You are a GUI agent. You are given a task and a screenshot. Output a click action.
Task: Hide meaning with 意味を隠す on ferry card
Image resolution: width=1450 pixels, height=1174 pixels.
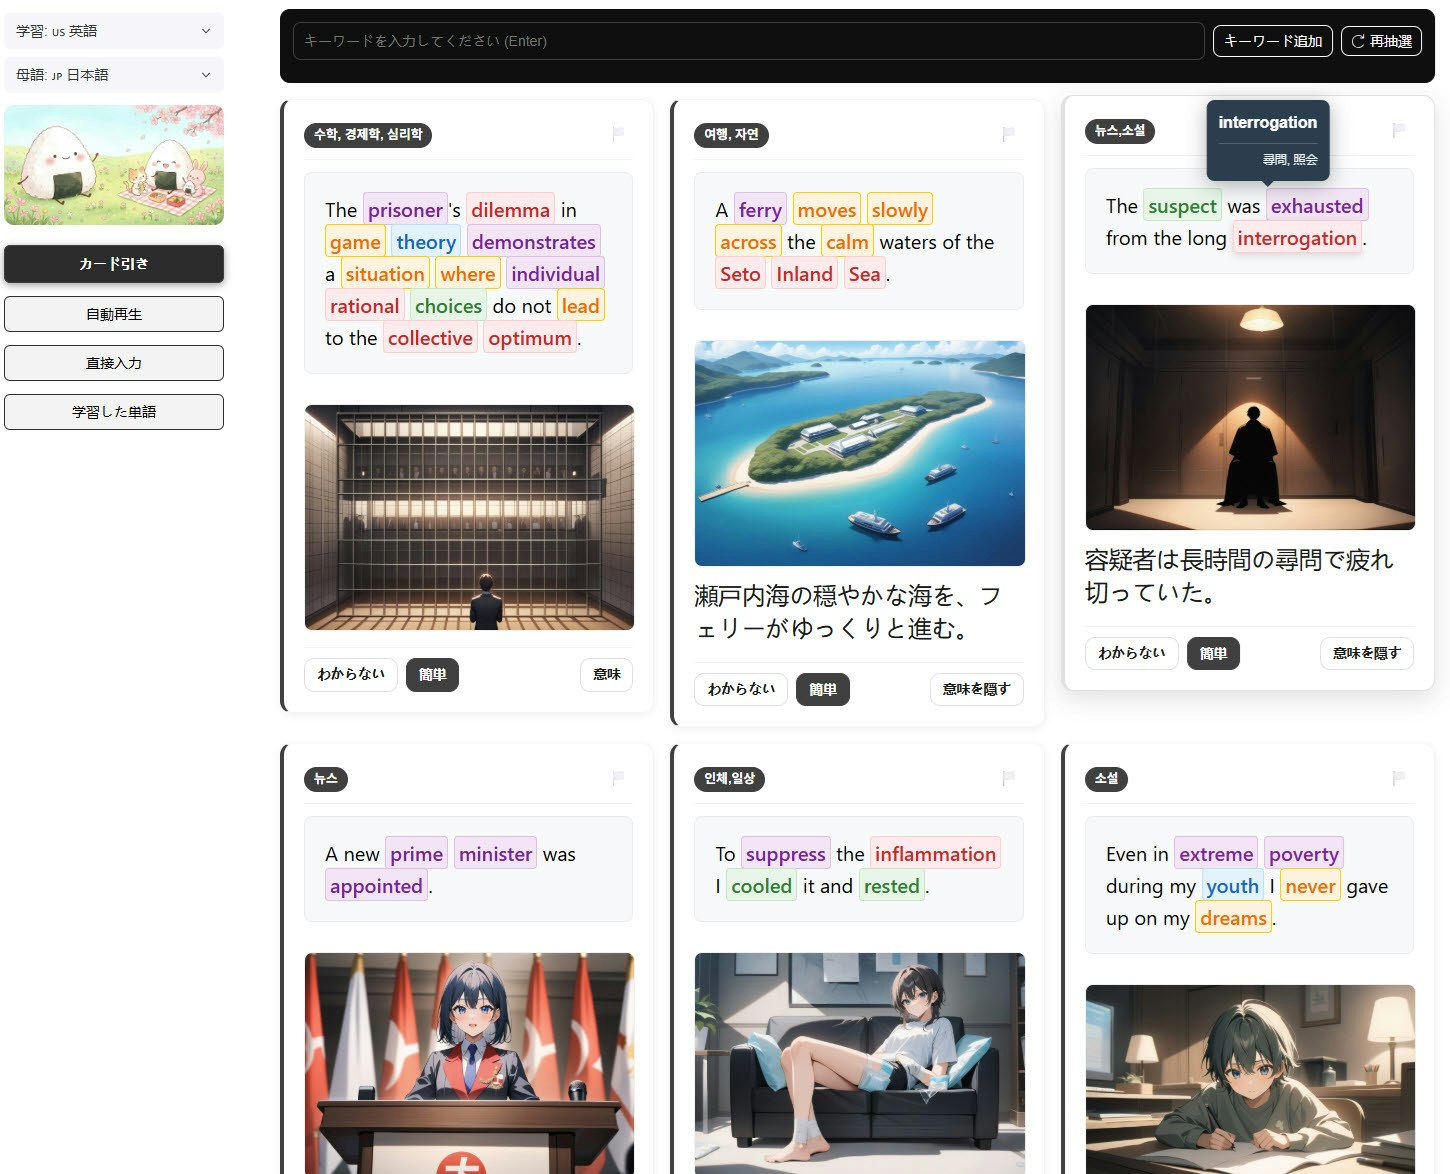pos(976,689)
